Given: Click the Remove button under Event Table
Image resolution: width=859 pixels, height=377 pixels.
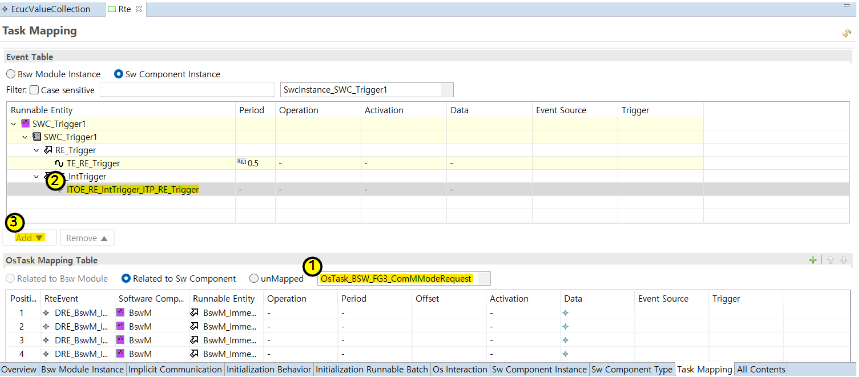Looking at the screenshot, I should [87, 238].
